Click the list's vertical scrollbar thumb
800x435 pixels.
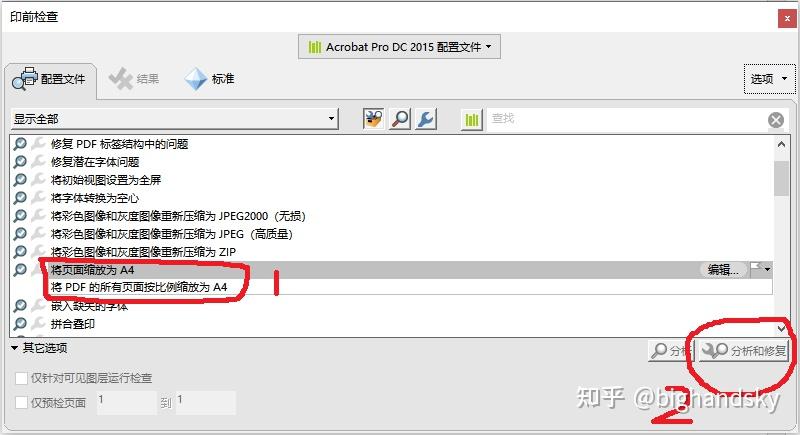[x=781, y=178]
